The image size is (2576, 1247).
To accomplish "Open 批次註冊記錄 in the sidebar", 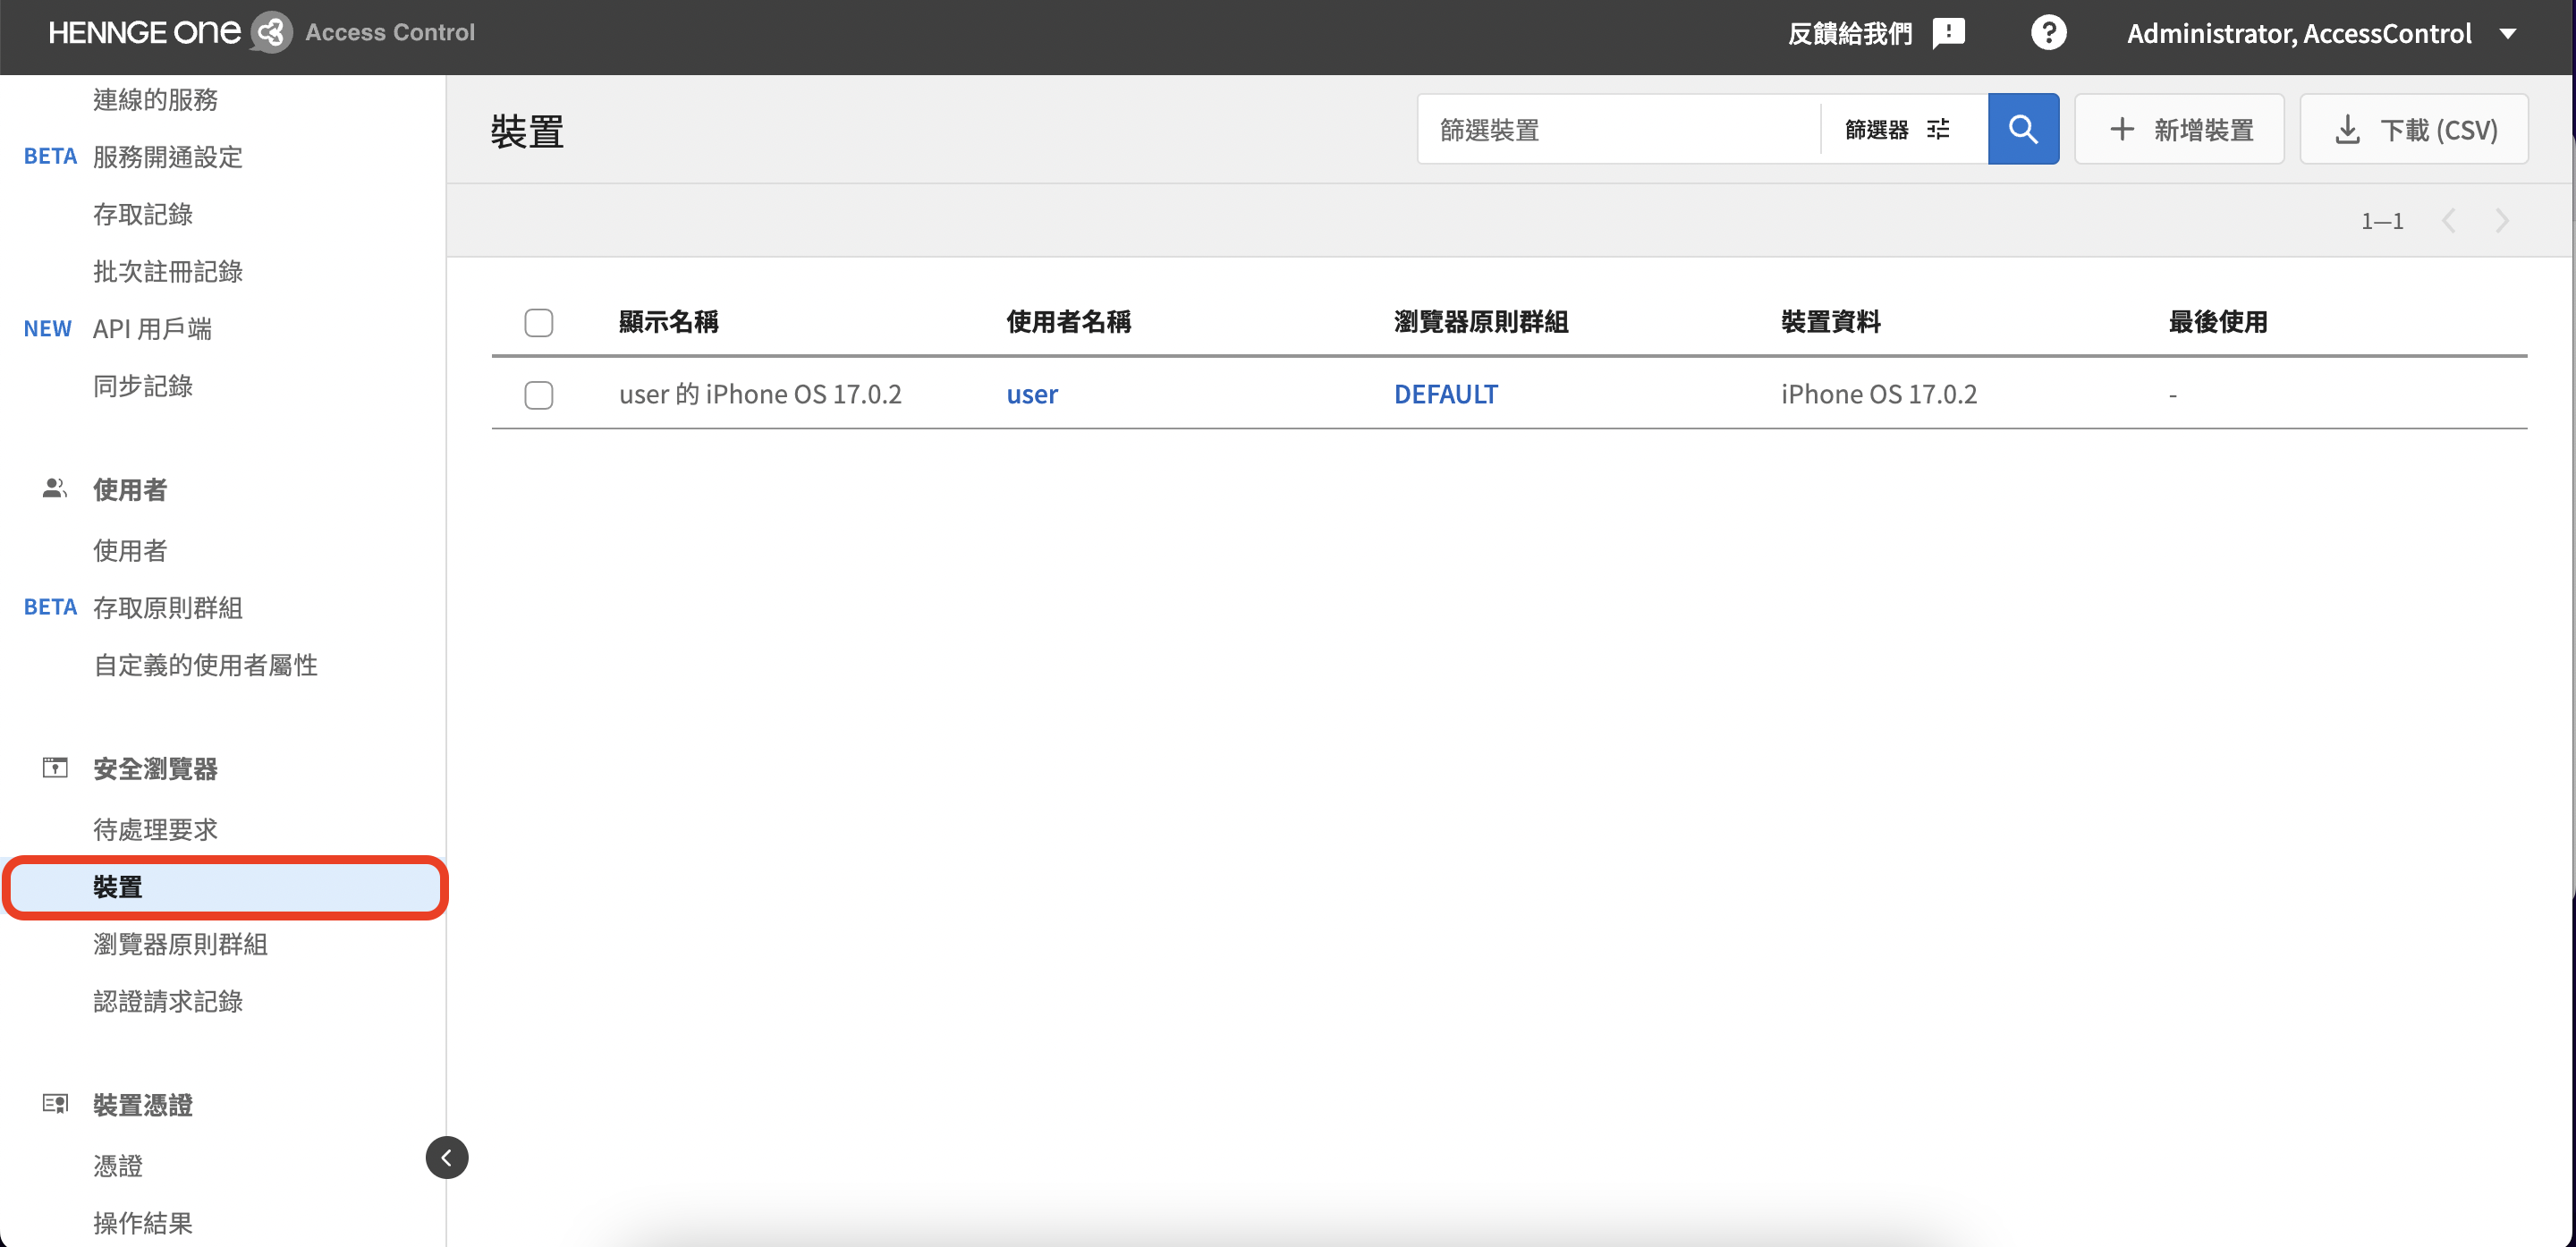I will [x=168, y=271].
